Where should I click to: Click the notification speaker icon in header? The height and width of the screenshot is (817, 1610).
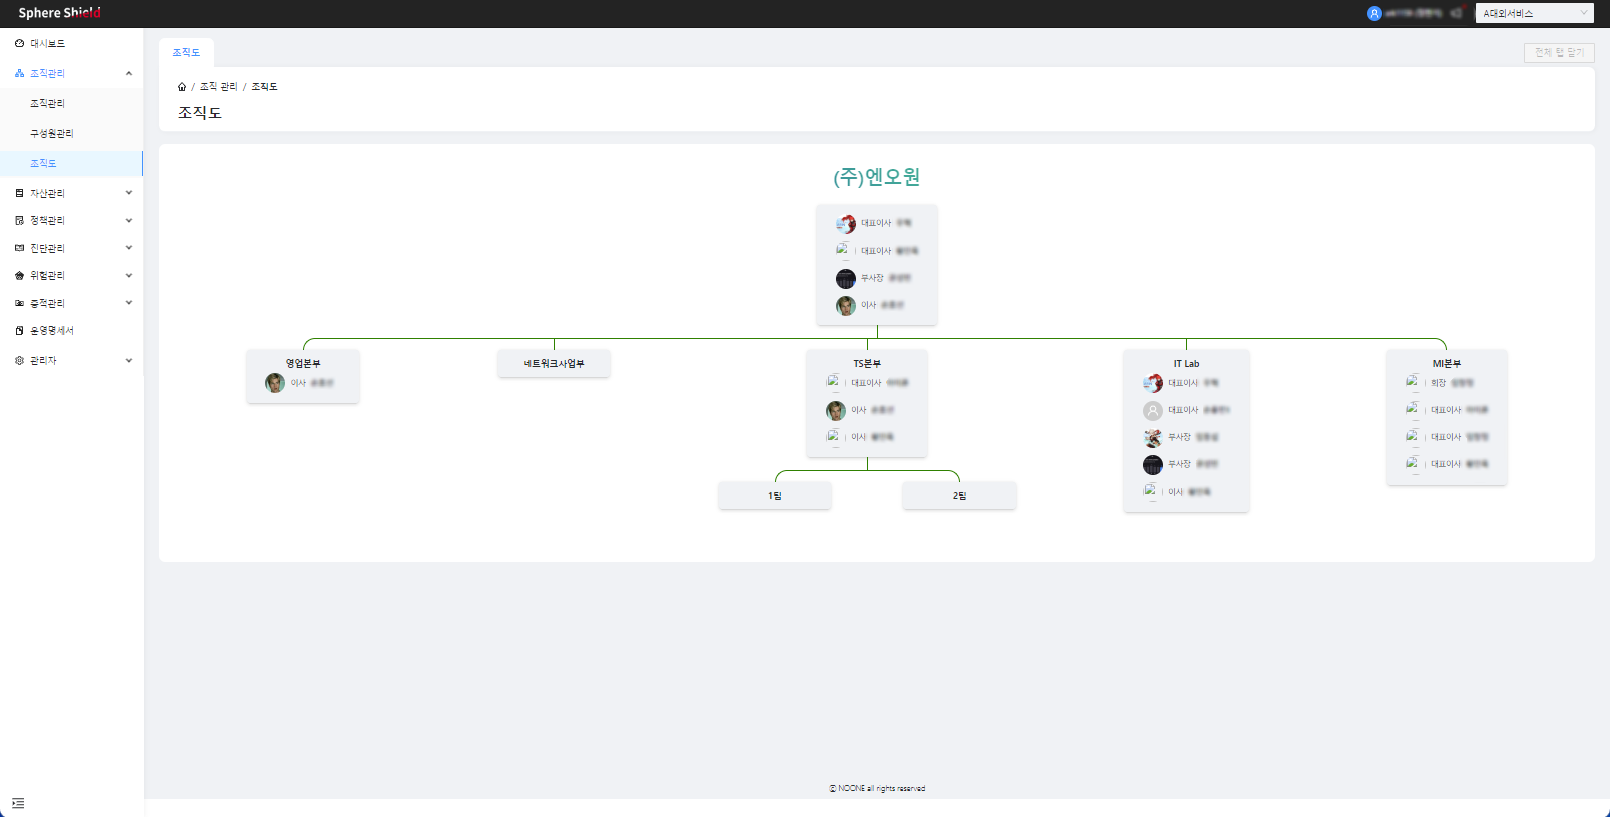(x=1456, y=14)
